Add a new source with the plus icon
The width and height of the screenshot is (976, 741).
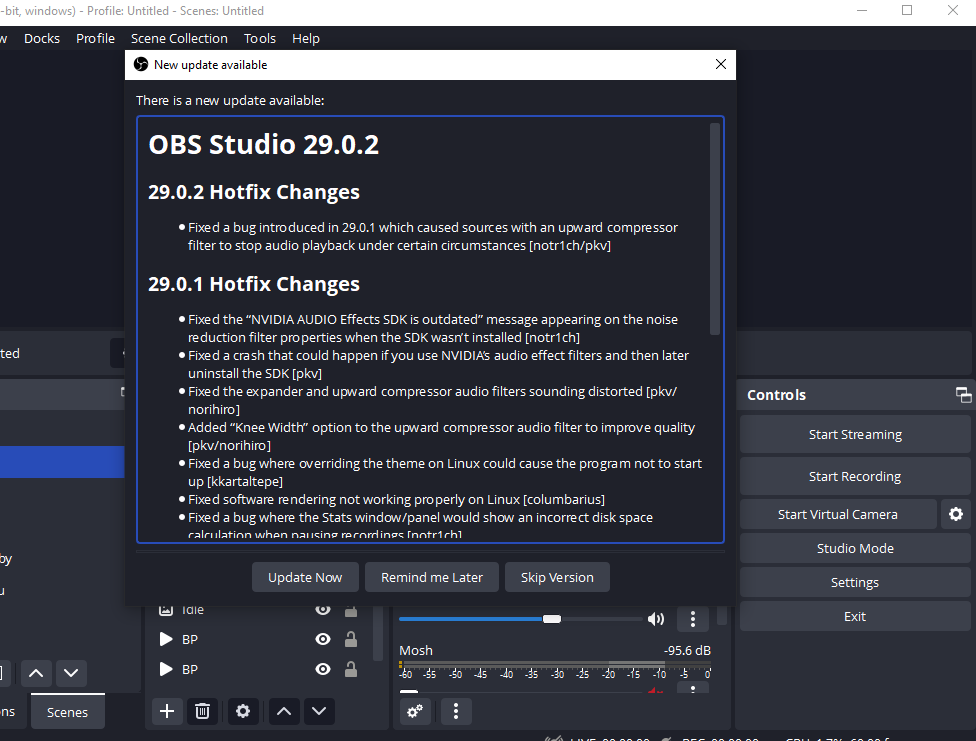pyautogui.click(x=167, y=711)
